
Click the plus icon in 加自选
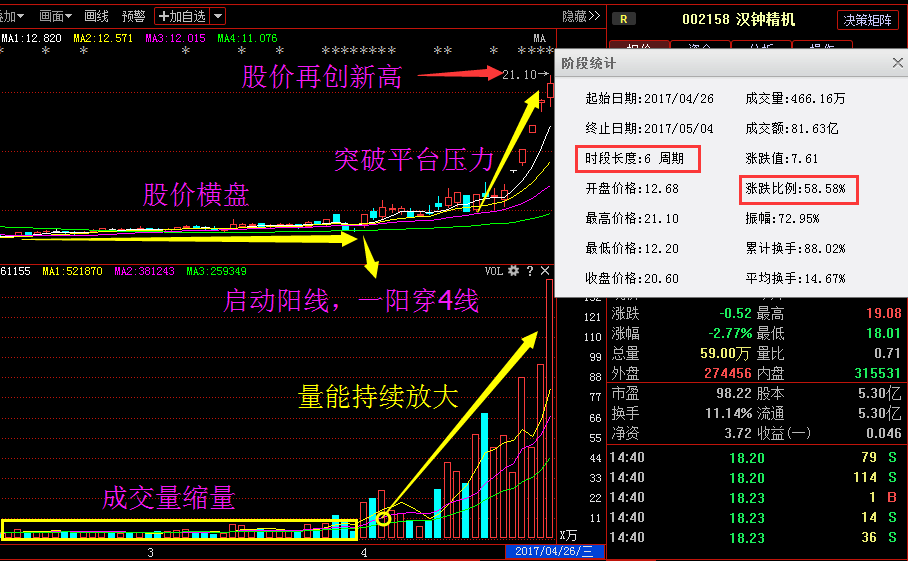(163, 16)
